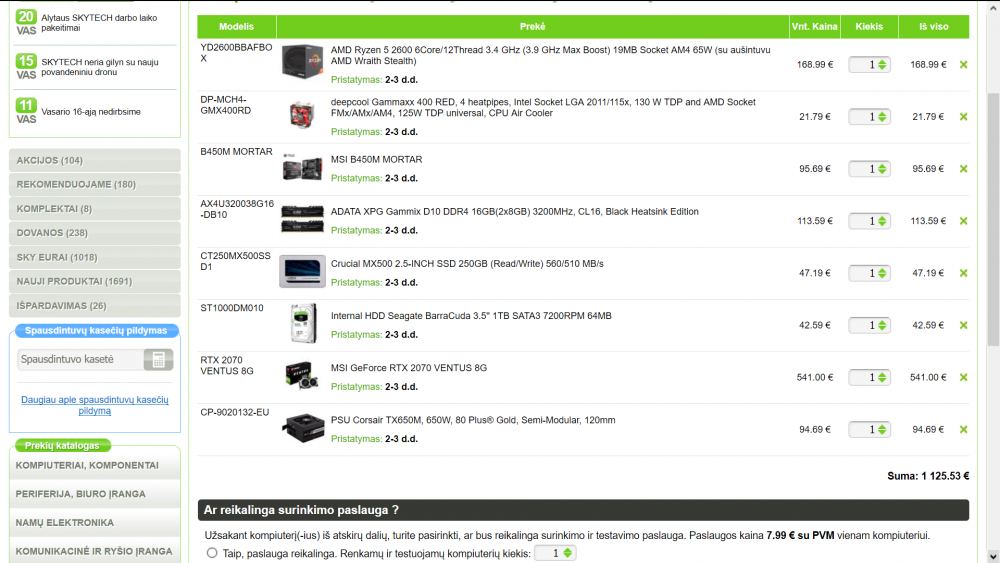Viewport: 1000px width, 563px height.
Task: Click the Modelis column header
Action: 237,27
